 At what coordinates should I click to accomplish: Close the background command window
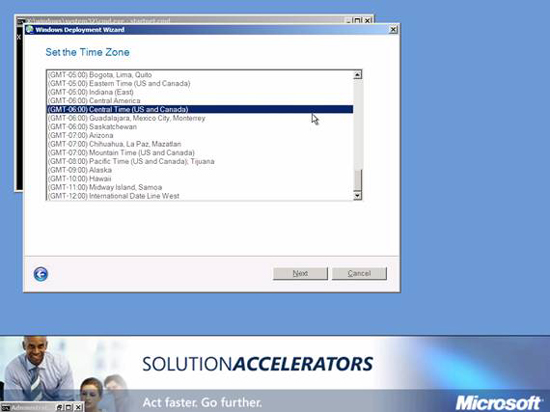pos(367,21)
